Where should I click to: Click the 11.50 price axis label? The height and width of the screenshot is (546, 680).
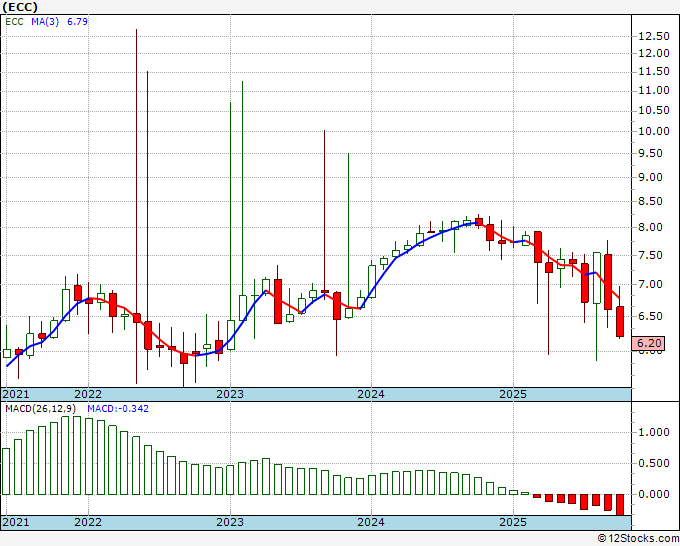coord(654,72)
